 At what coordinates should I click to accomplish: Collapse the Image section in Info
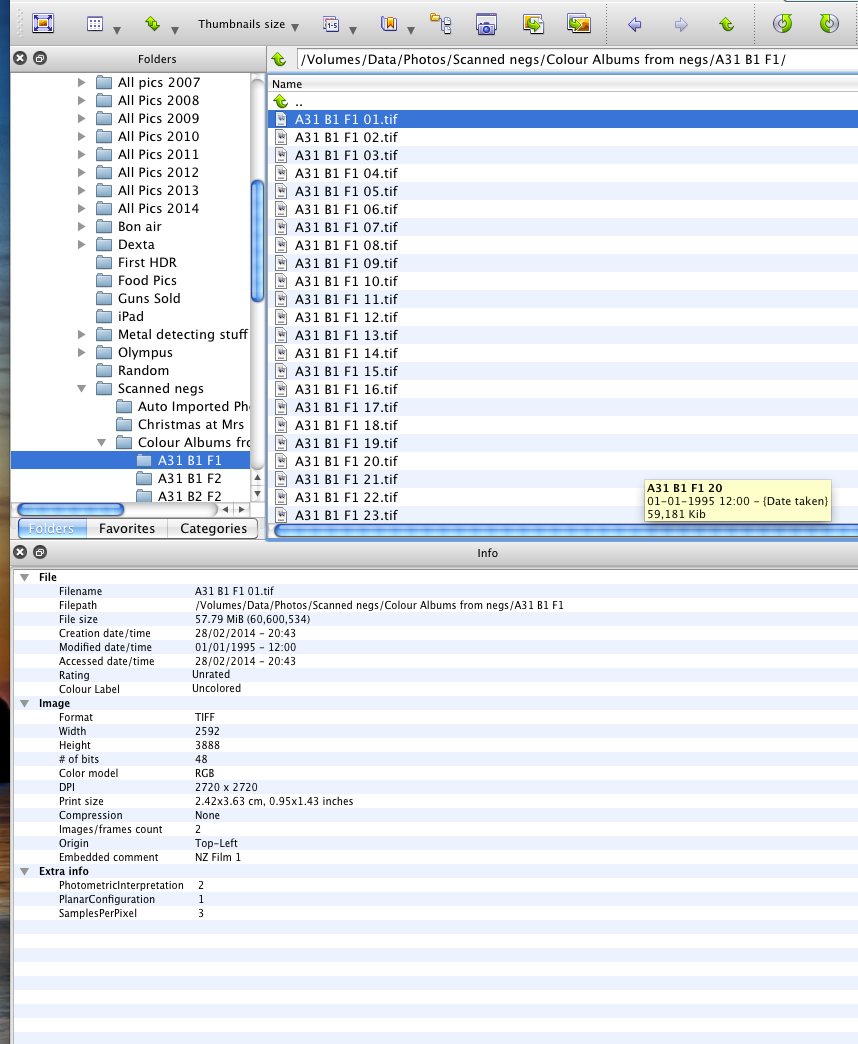pyautogui.click(x=25, y=703)
